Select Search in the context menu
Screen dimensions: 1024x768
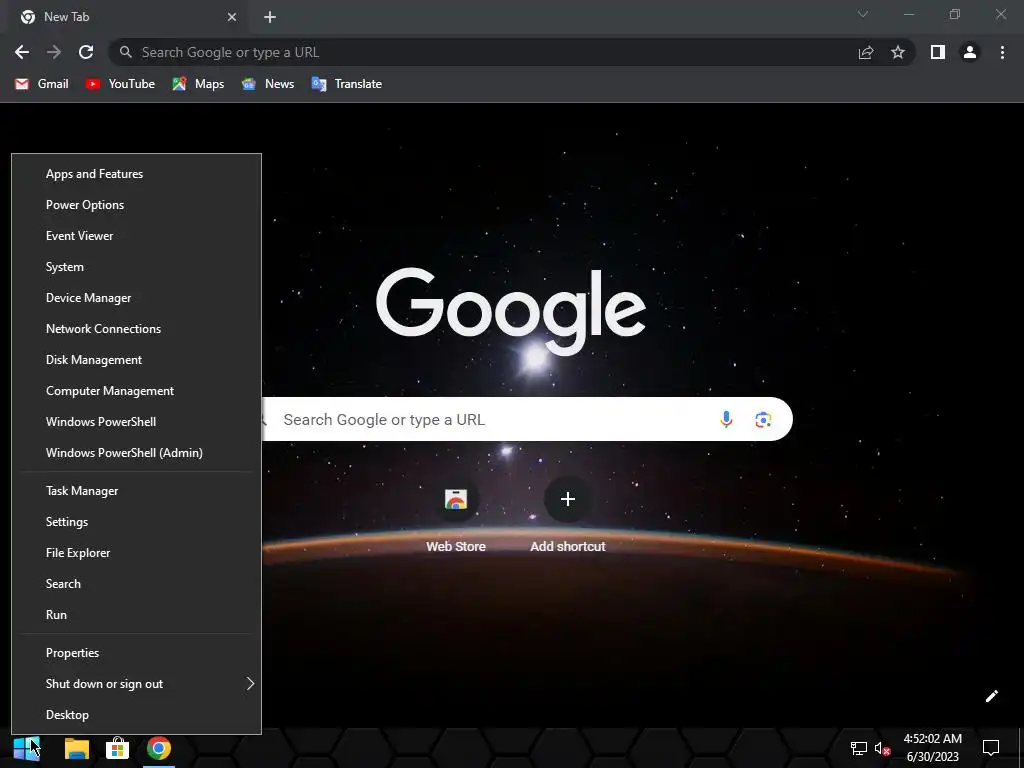click(136, 584)
